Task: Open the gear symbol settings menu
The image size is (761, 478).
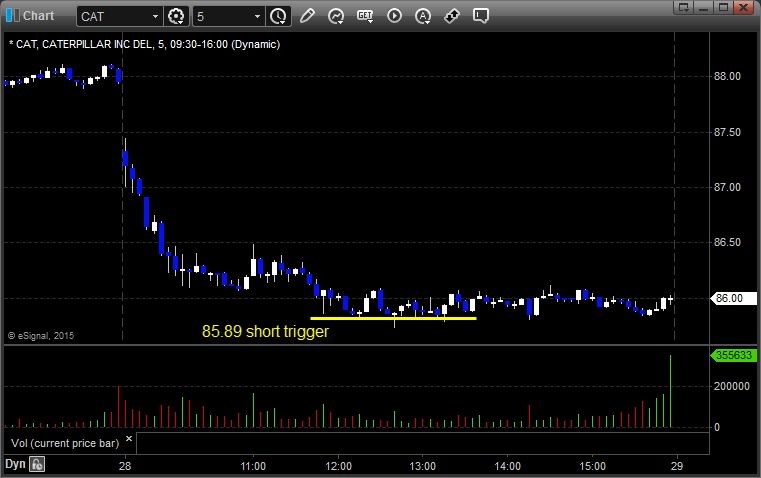Action: pos(176,16)
